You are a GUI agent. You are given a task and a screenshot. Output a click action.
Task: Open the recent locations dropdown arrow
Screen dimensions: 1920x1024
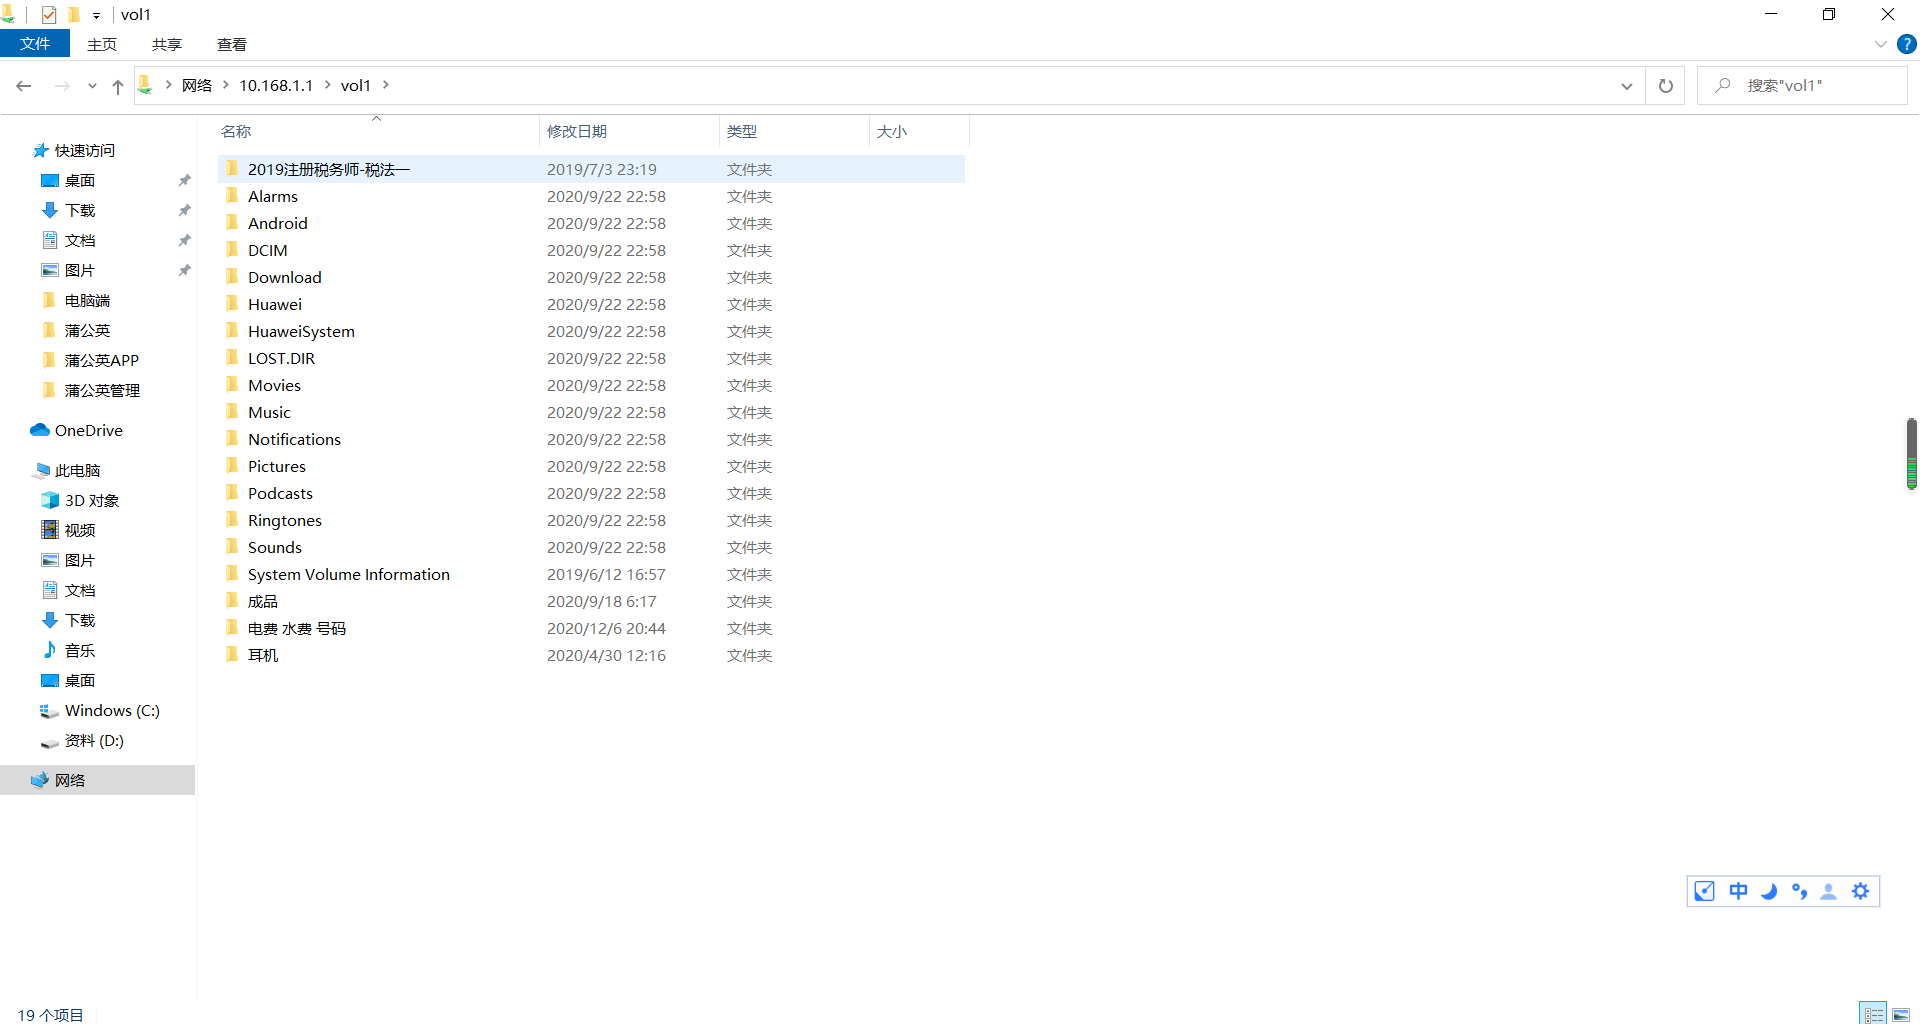click(x=92, y=86)
